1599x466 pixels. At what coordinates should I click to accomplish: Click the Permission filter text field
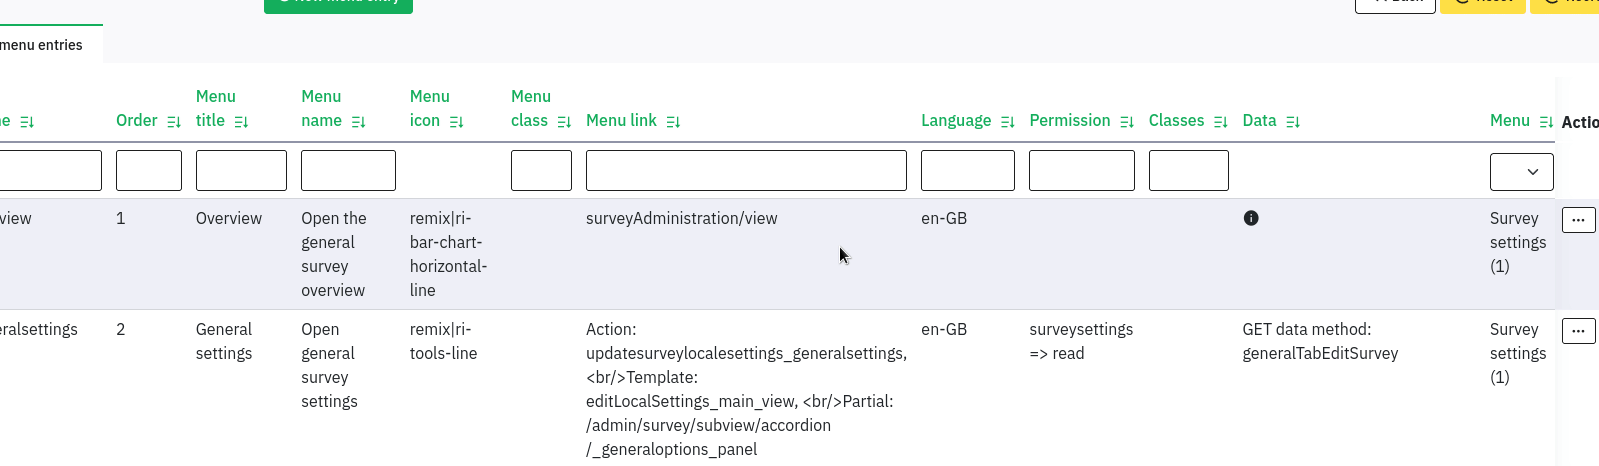1081,171
